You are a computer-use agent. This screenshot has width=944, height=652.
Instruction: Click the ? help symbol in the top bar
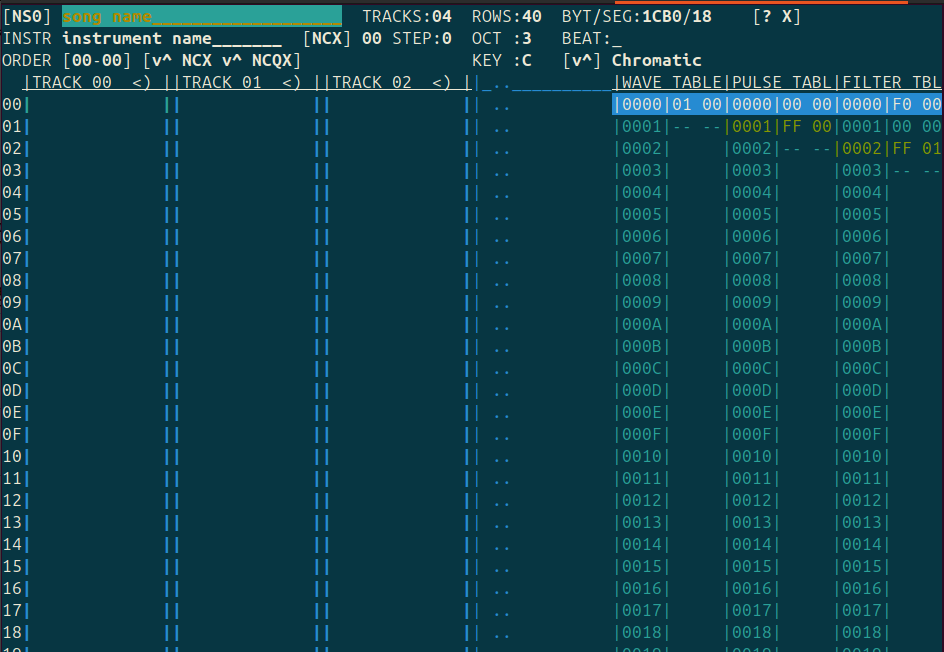(x=766, y=17)
